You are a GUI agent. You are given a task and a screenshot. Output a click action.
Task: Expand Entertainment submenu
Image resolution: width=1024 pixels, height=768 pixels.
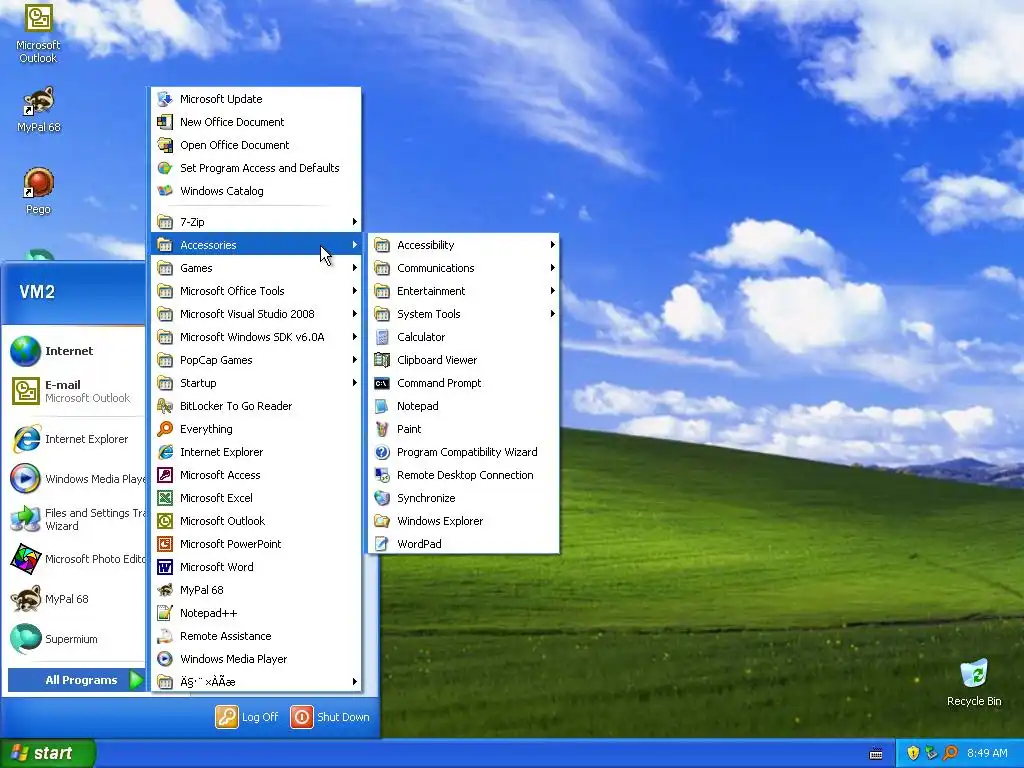pyautogui.click(x=464, y=291)
